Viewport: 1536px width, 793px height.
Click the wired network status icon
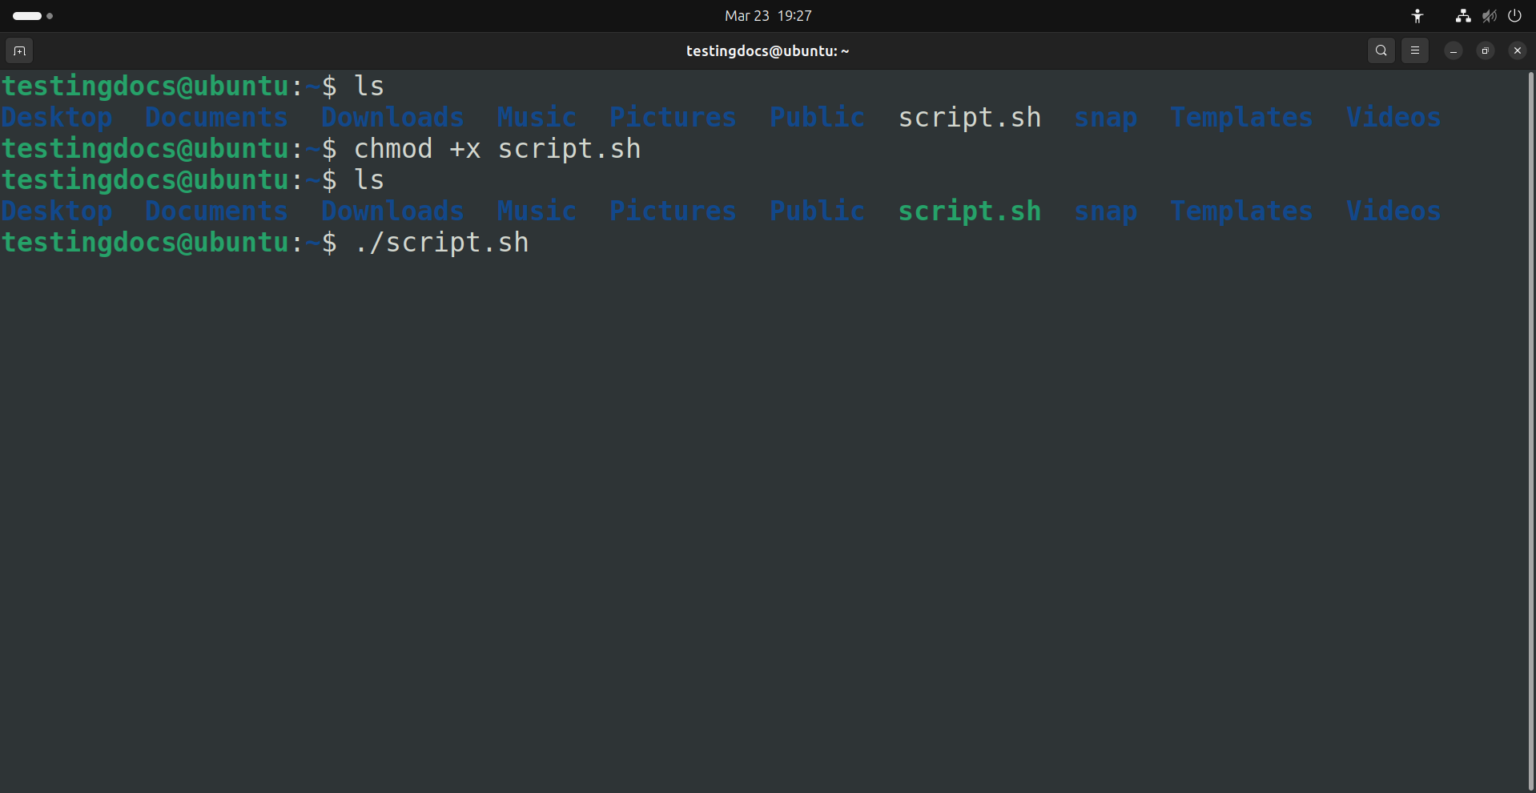[x=1463, y=16]
